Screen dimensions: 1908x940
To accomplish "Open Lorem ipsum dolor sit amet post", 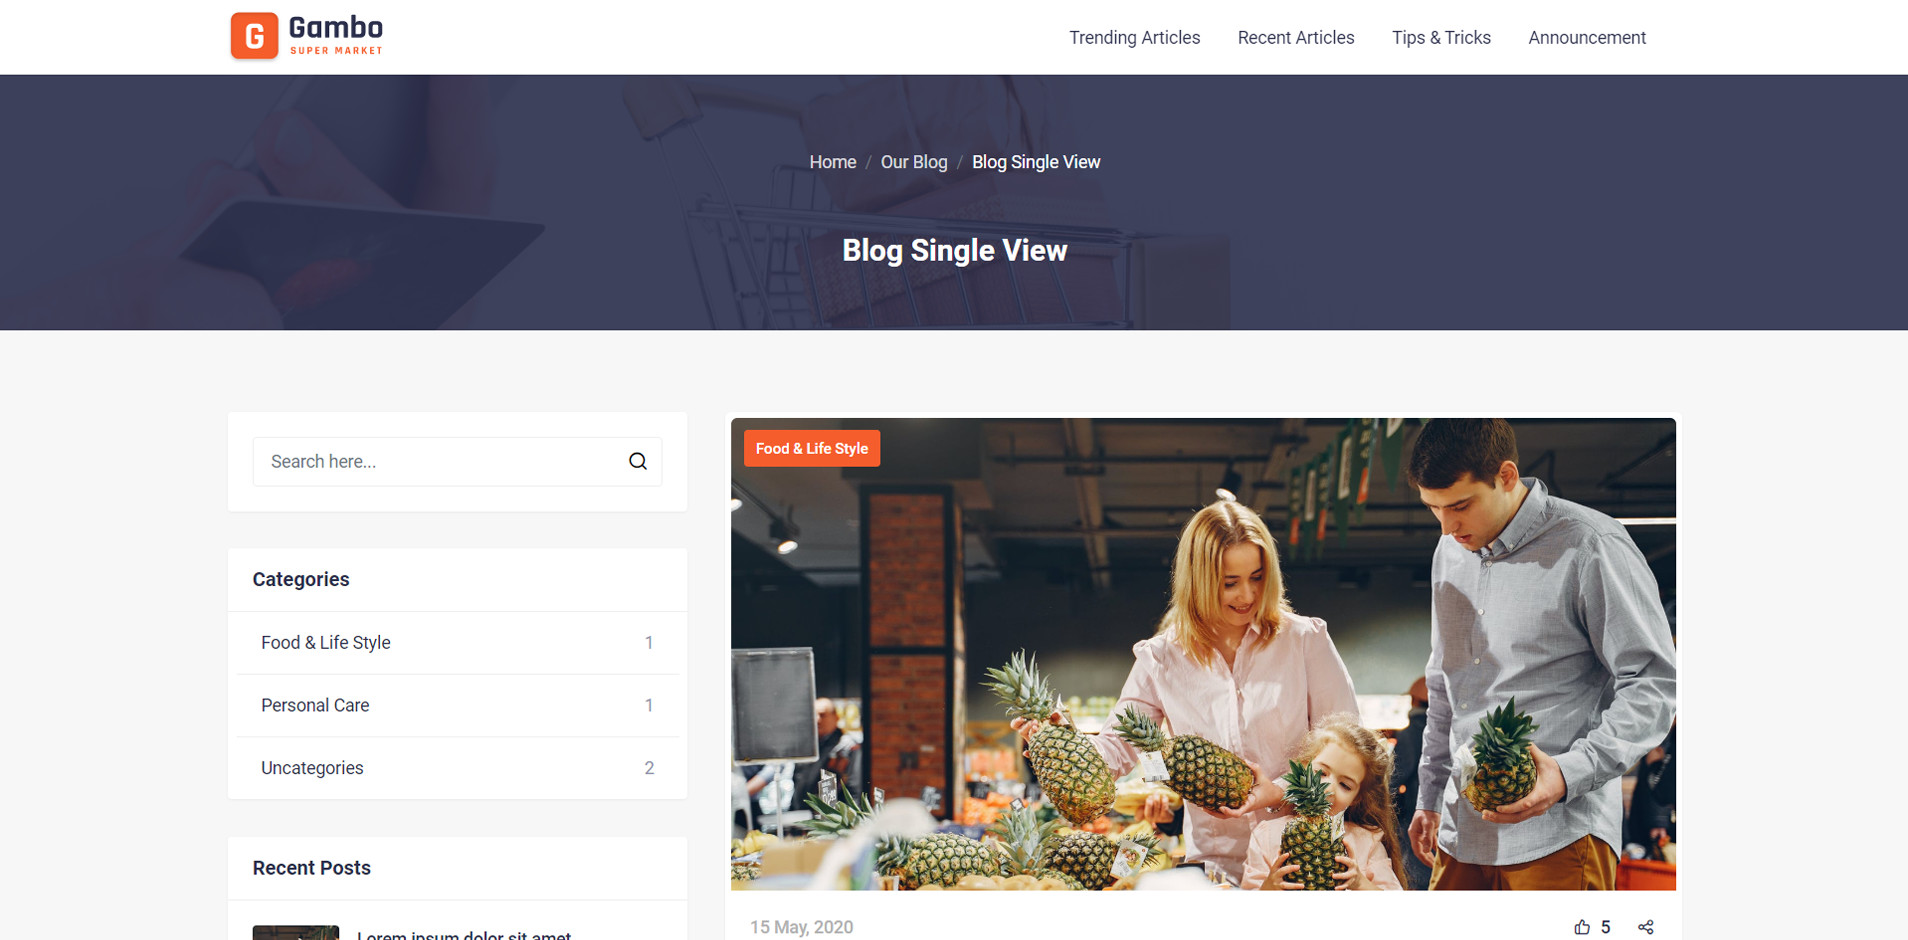I will coord(464,935).
